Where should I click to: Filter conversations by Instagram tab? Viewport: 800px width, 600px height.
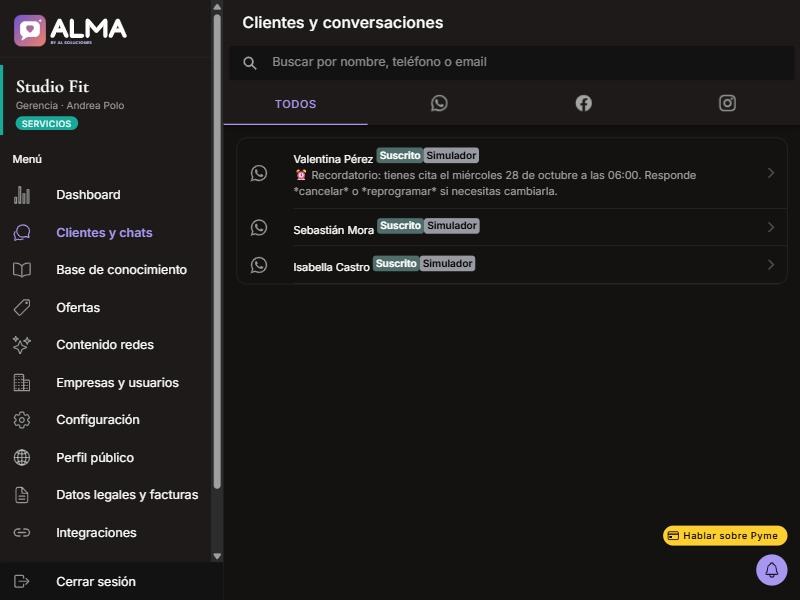coord(728,104)
